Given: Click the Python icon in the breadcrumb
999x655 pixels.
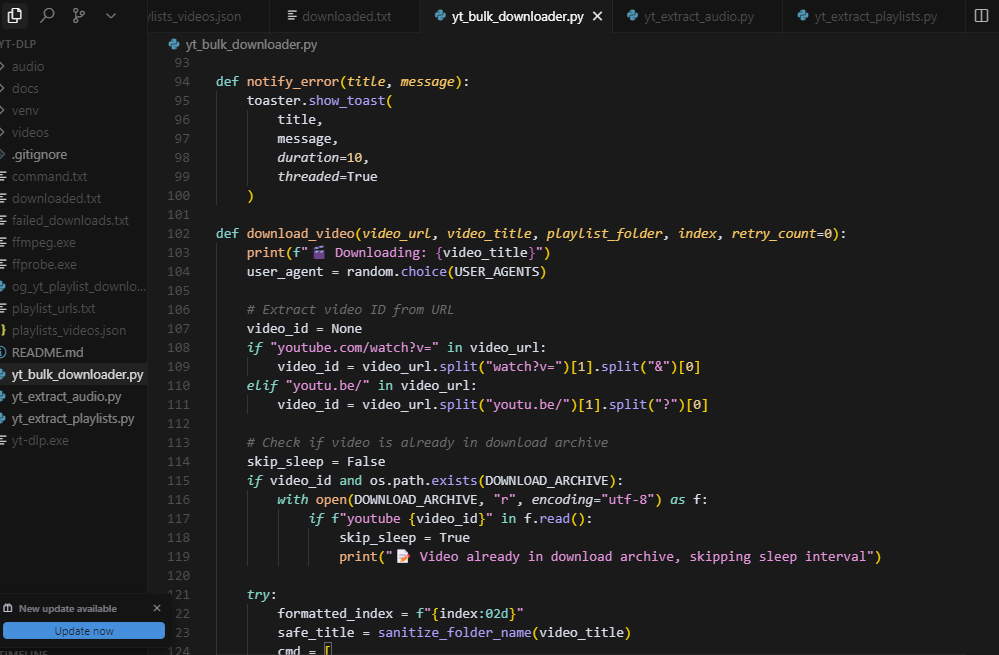Looking at the screenshot, I should [x=174, y=45].
